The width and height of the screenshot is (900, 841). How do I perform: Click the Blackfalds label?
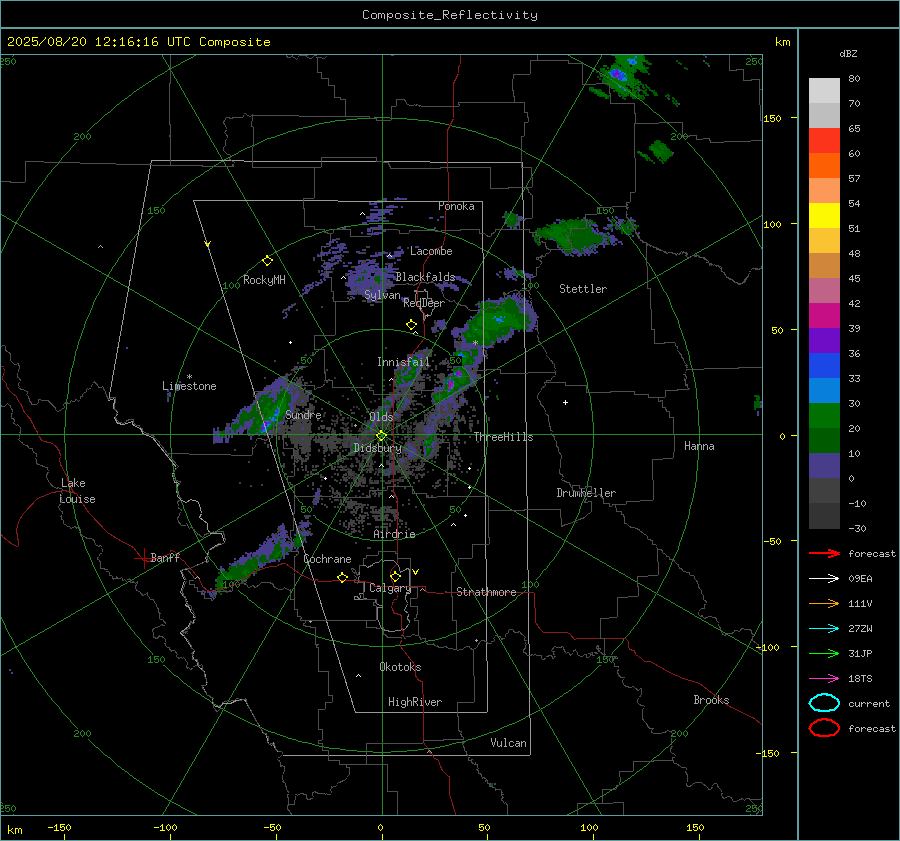[x=425, y=277]
